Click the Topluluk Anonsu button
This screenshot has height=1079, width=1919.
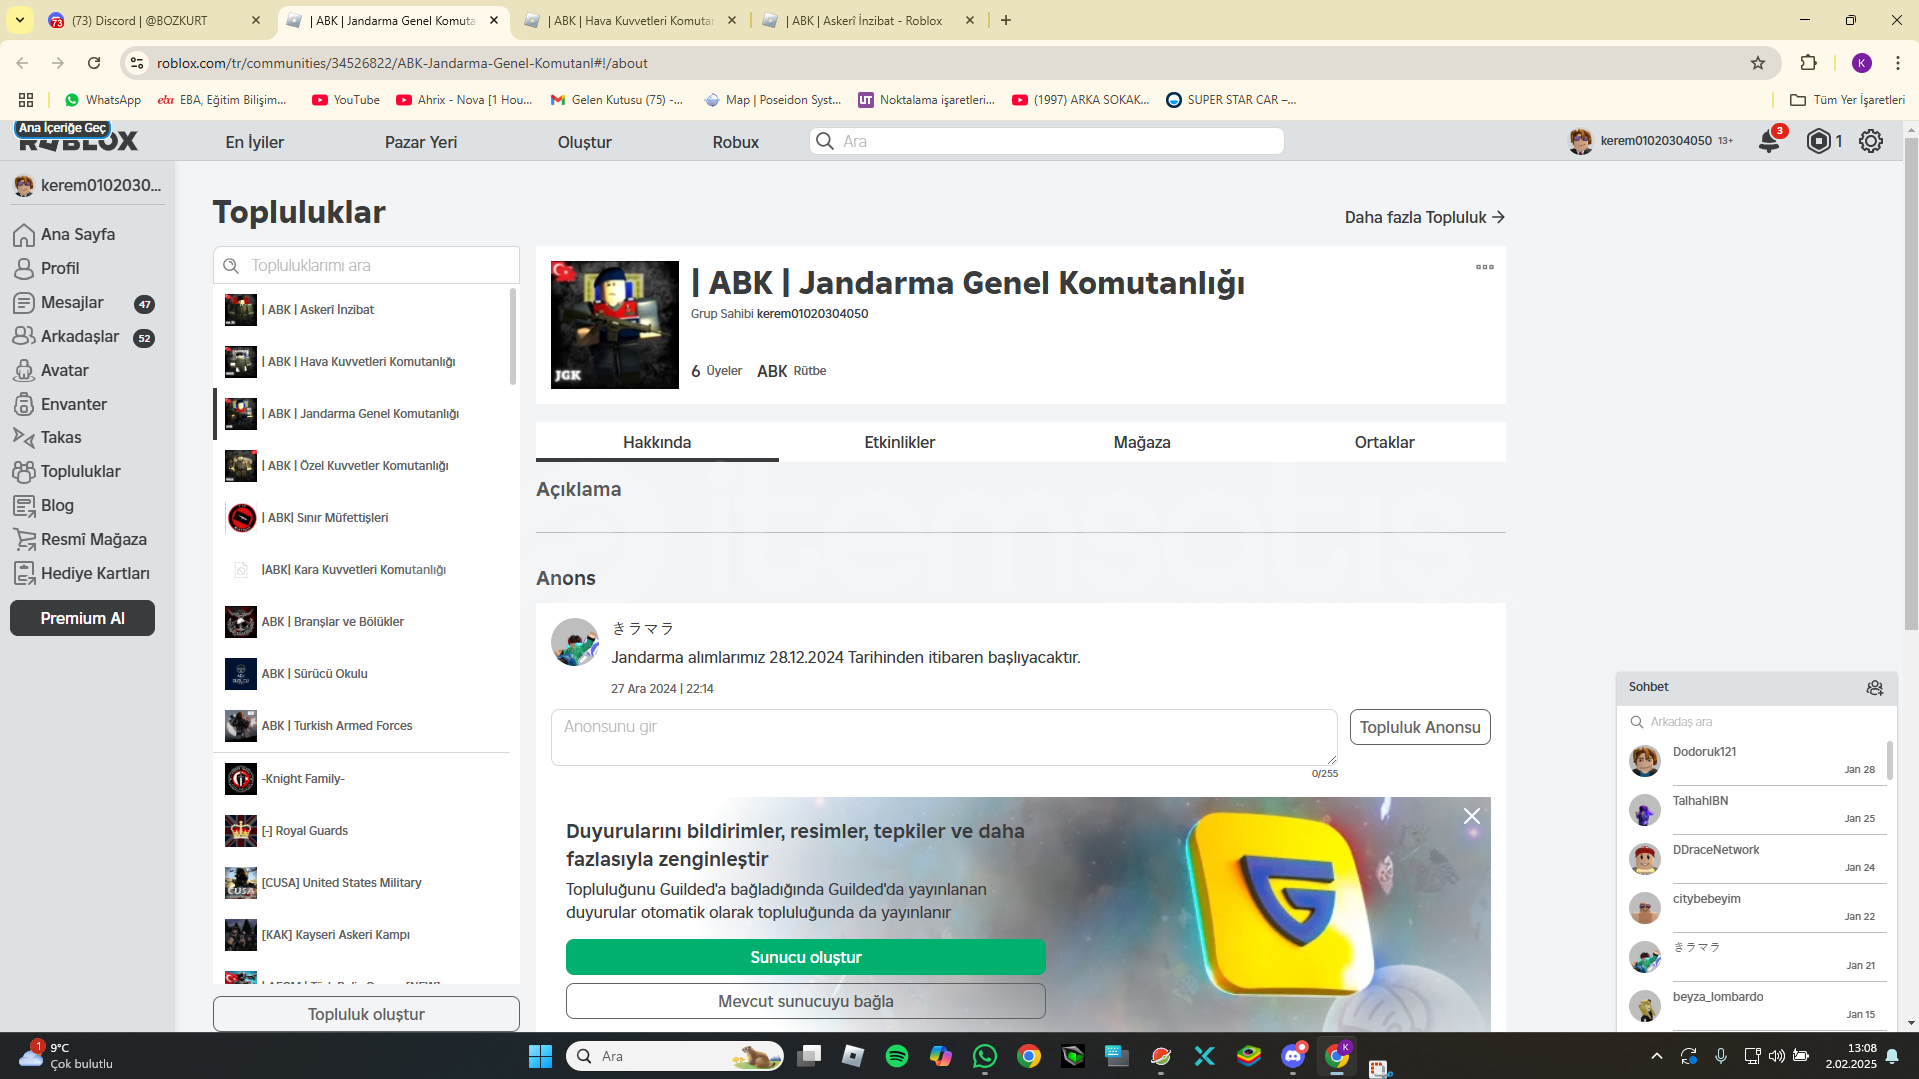click(1419, 727)
